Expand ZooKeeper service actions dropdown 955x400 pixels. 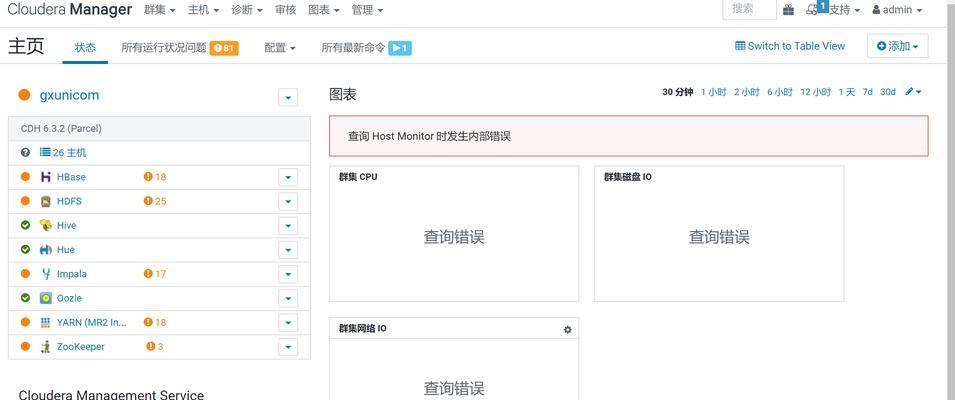pyautogui.click(x=288, y=347)
